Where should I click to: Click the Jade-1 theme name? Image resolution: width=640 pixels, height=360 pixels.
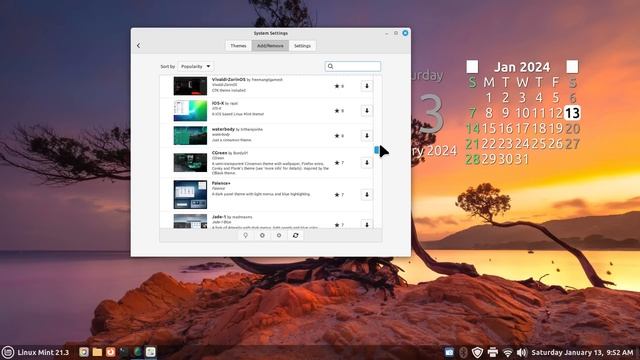pos(219,217)
